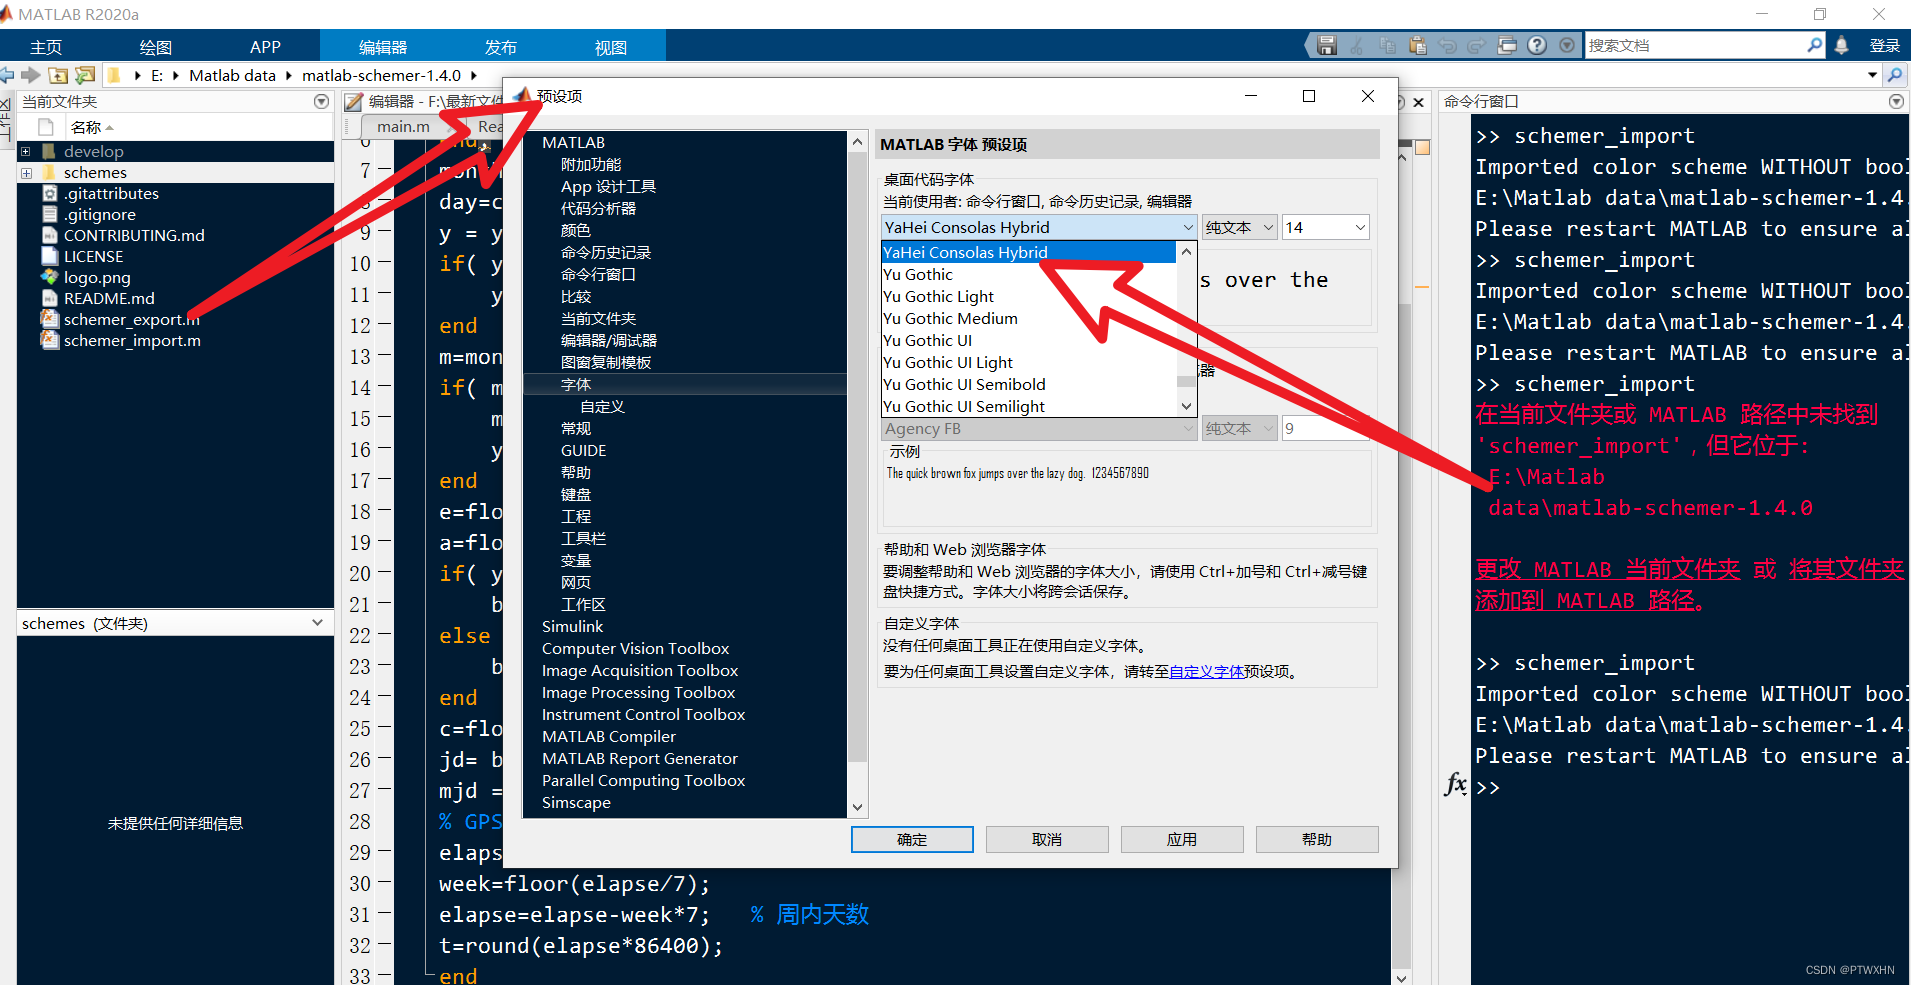The height and width of the screenshot is (985, 1911).
Task: Expand the develop folder
Action: point(26,152)
